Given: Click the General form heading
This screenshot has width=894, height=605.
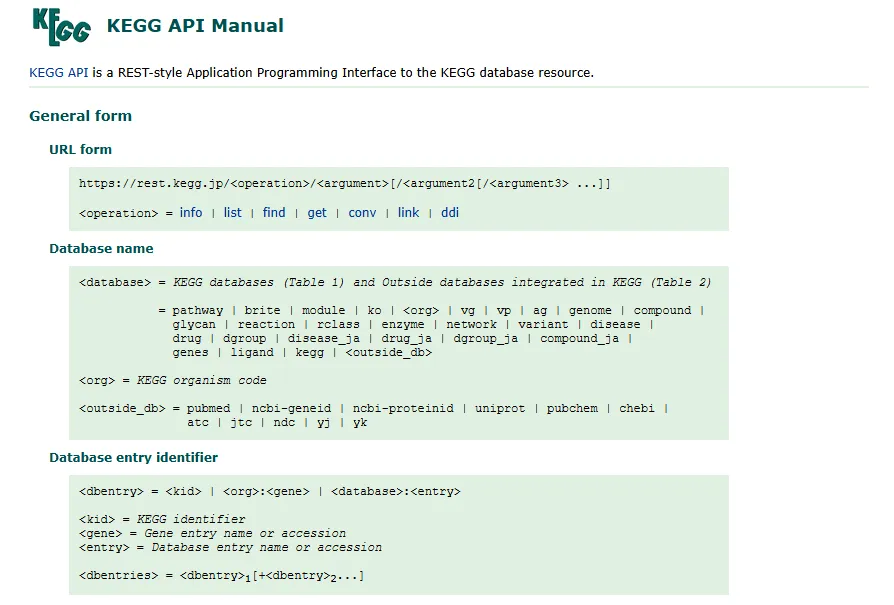Looking at the screenshot, I should click(x=80, y=116).
